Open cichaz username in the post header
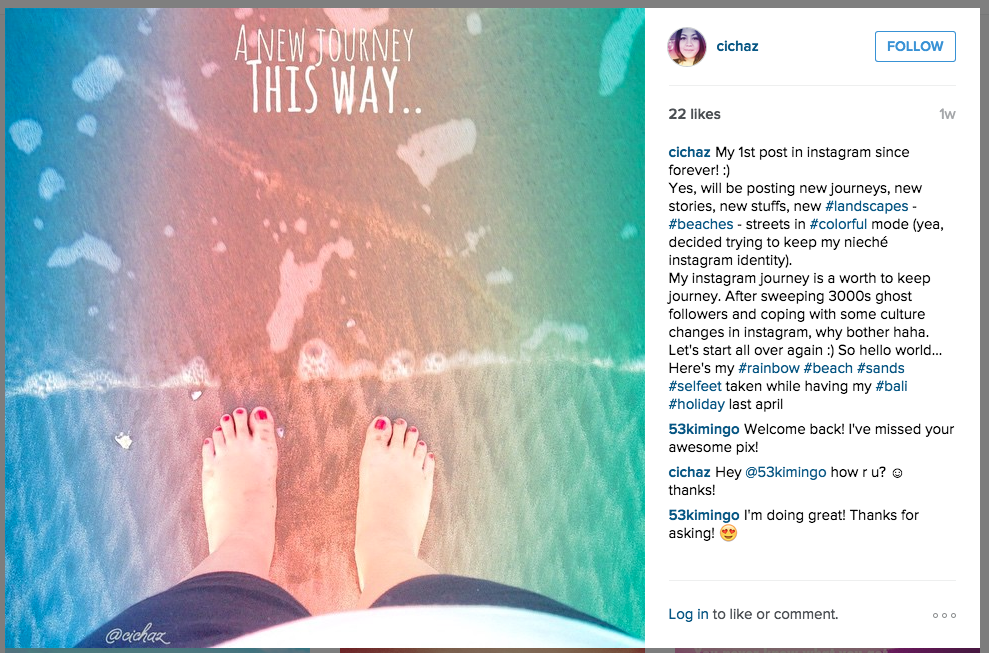 click(x=737, y=46)
